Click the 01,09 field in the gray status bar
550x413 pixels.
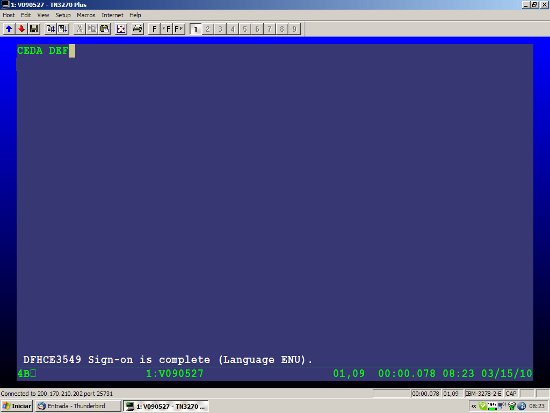pos(451,394)
